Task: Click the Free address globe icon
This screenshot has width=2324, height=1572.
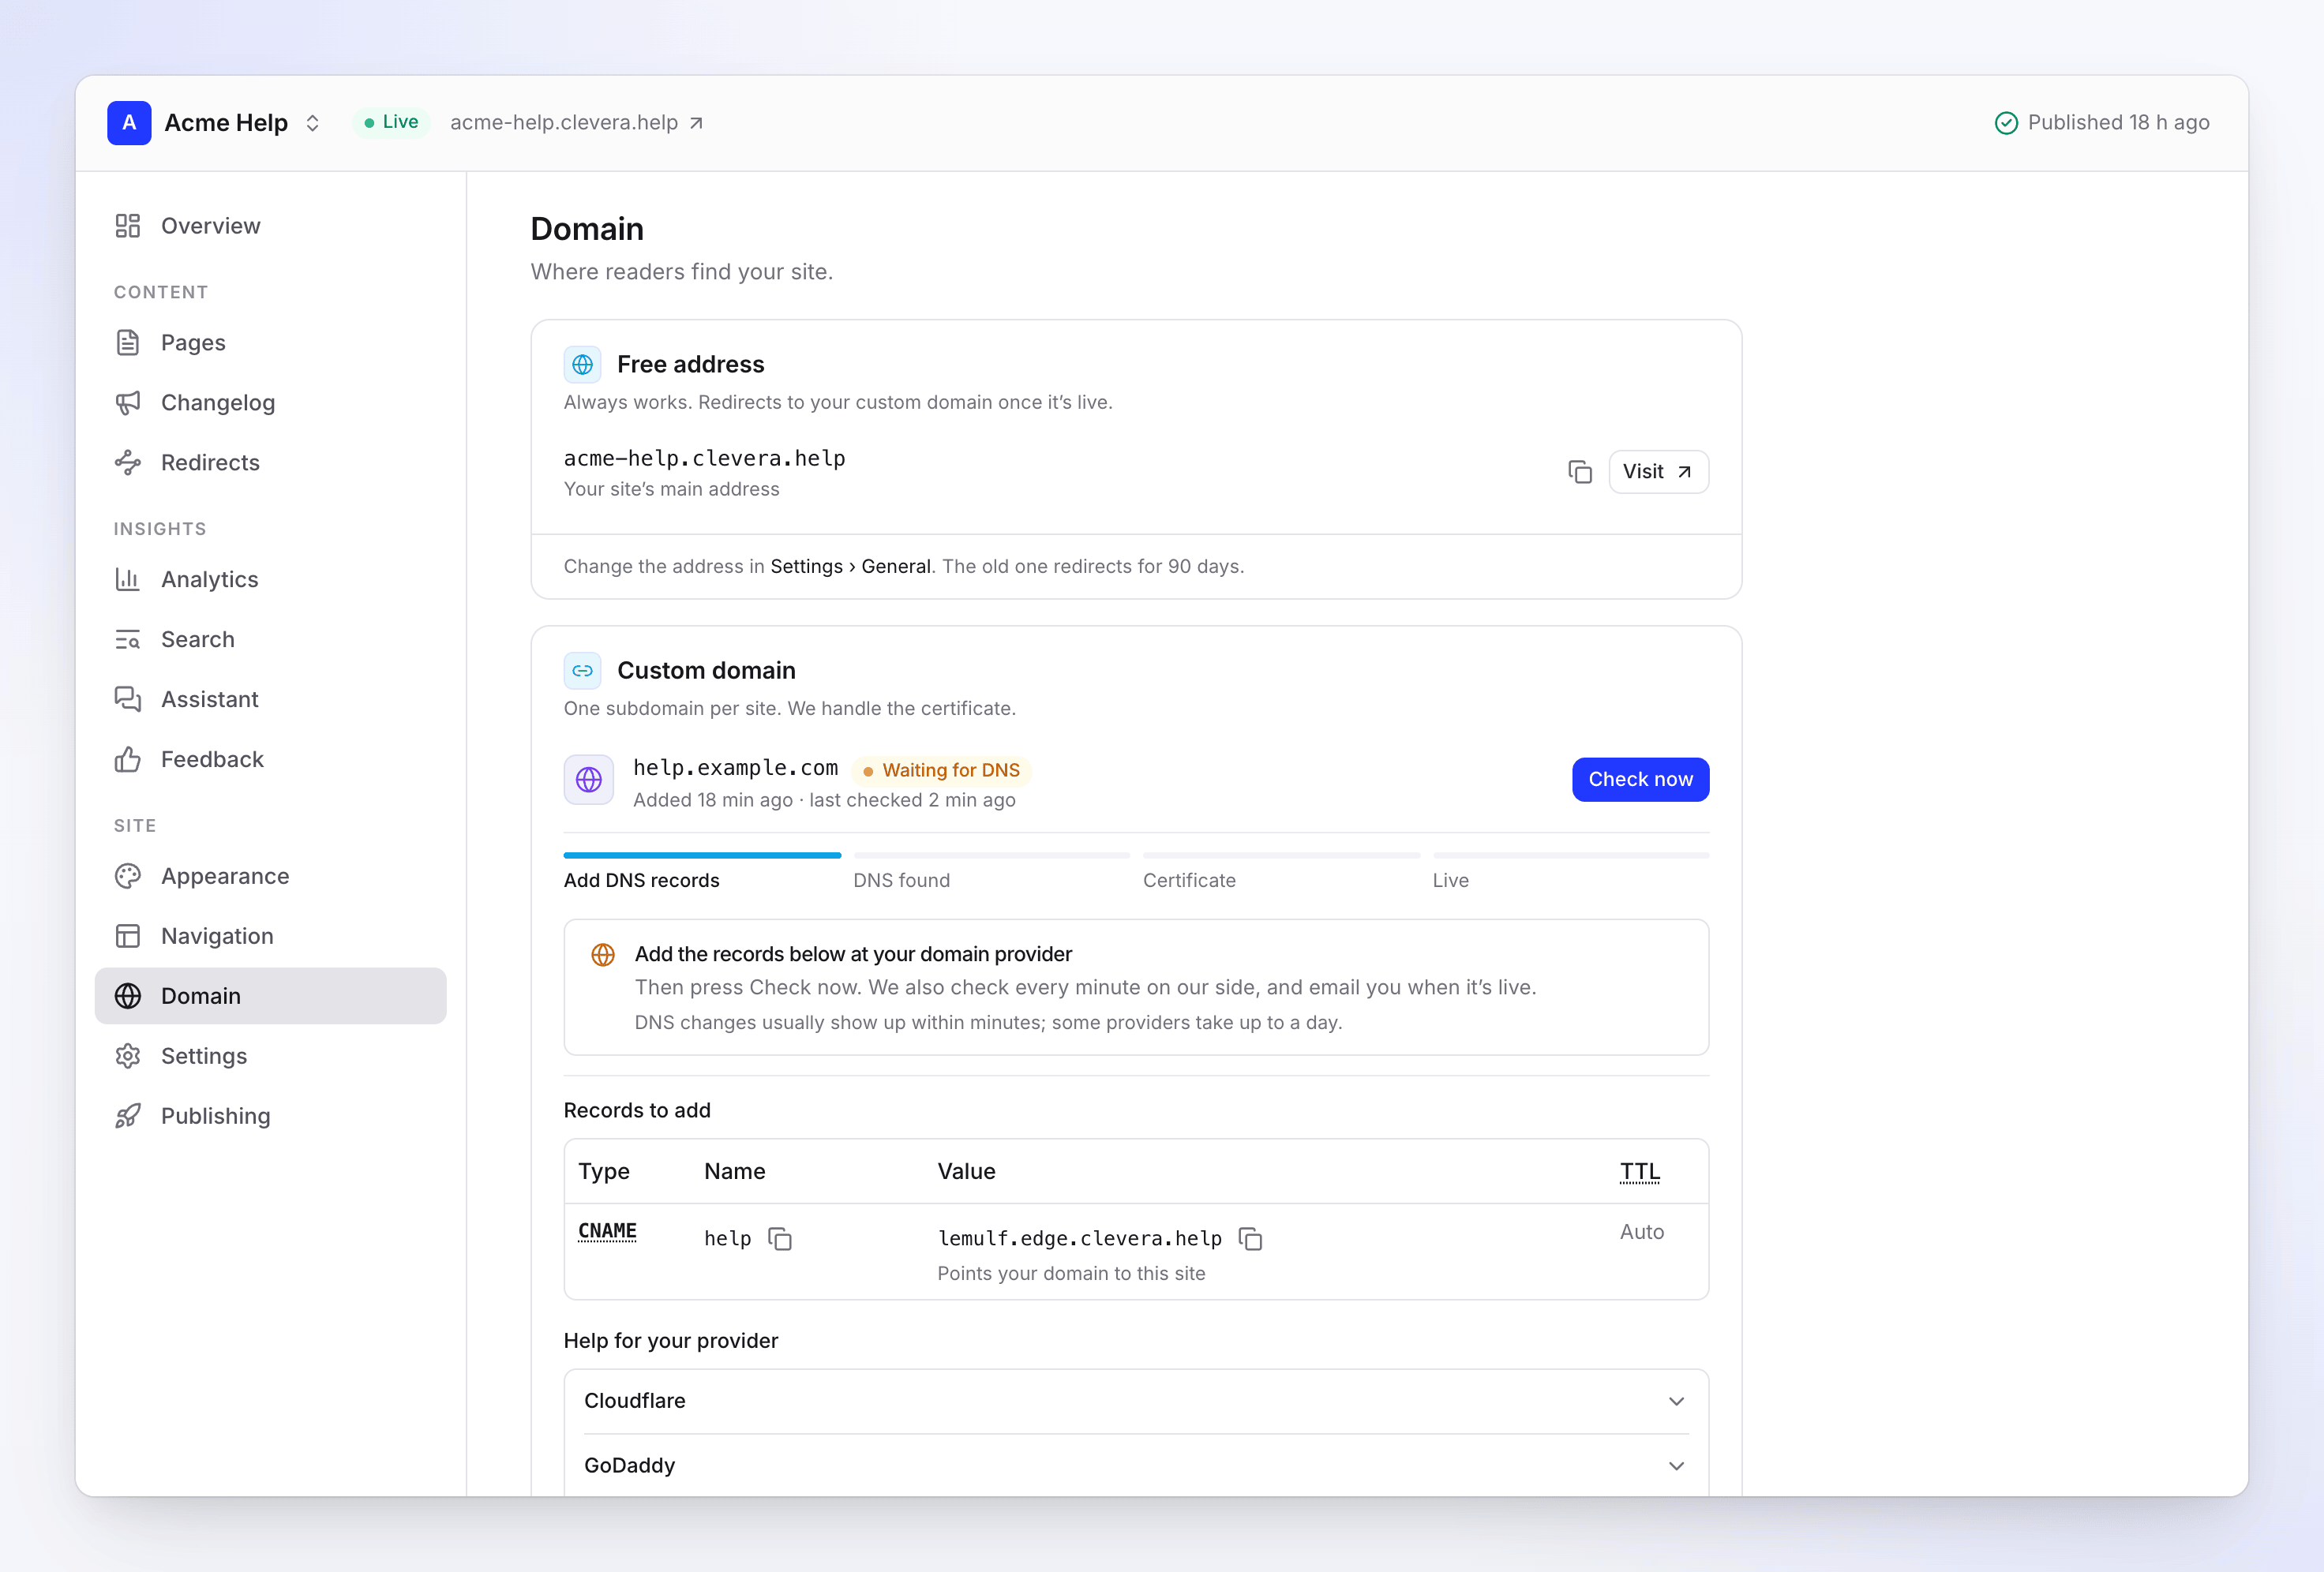Action: [582, 365]
